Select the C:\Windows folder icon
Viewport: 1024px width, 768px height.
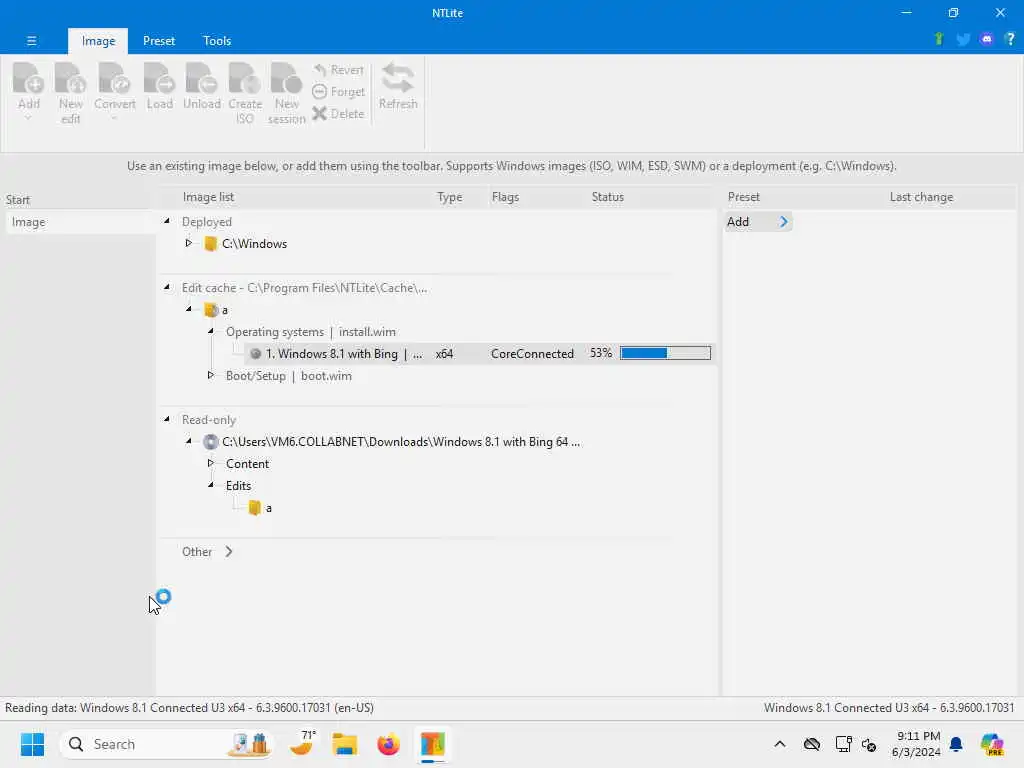click(210, 244)
